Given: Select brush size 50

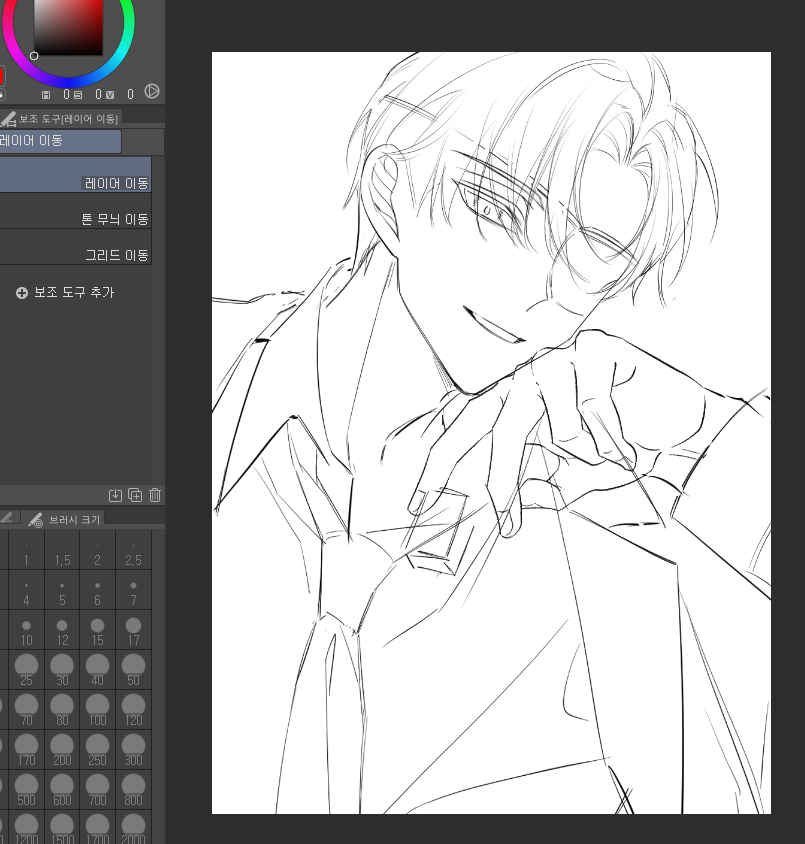Looking at the screenshot, I should pos(133,670).
